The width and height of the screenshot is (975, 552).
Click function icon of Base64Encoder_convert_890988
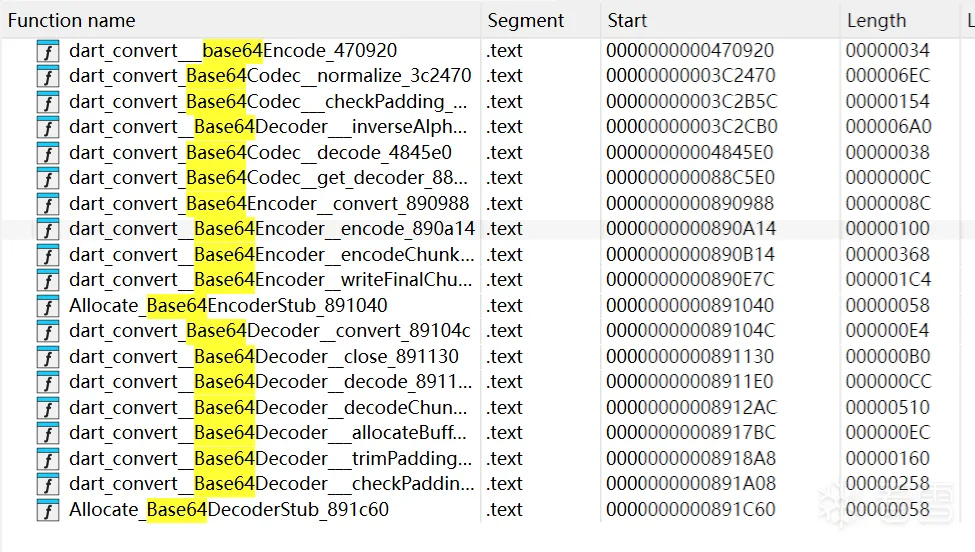48,204
